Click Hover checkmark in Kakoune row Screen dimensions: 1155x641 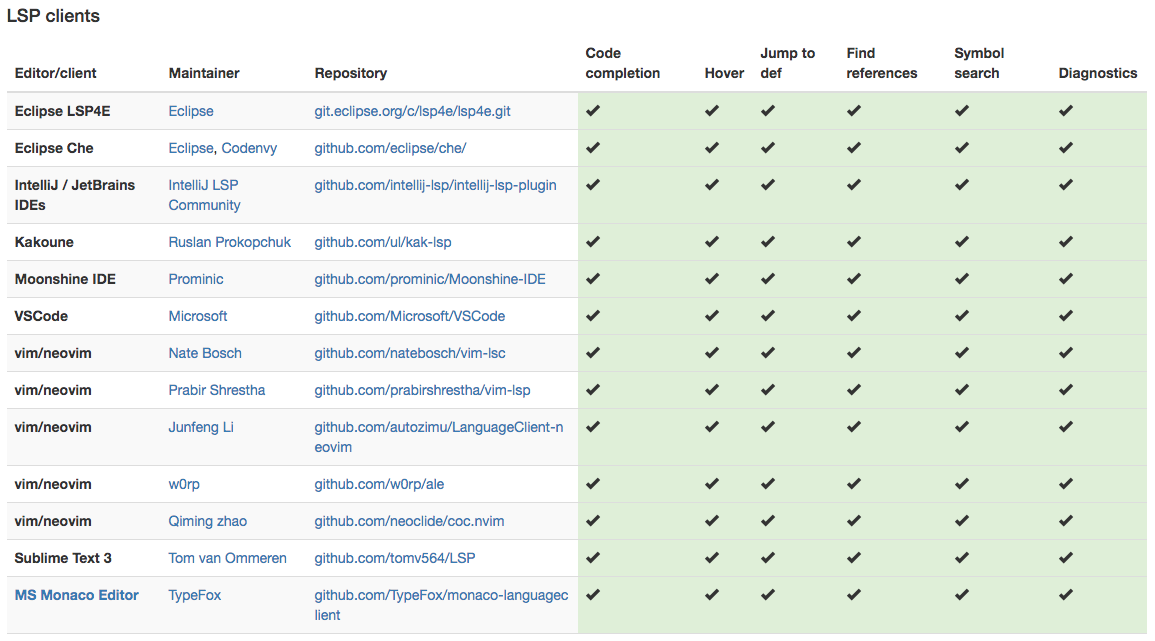click(x=712, y=242)
